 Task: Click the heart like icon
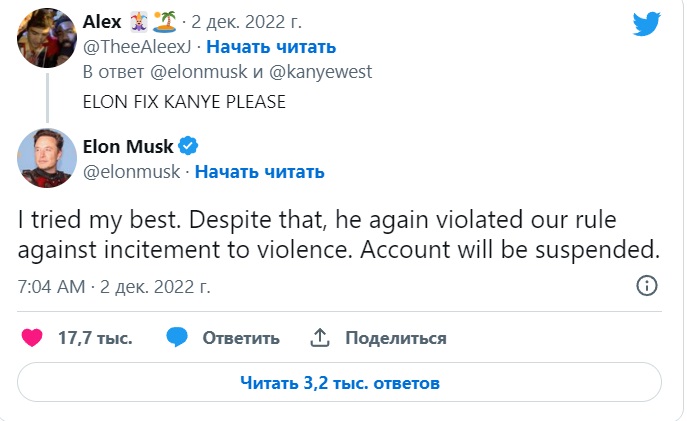32,337
